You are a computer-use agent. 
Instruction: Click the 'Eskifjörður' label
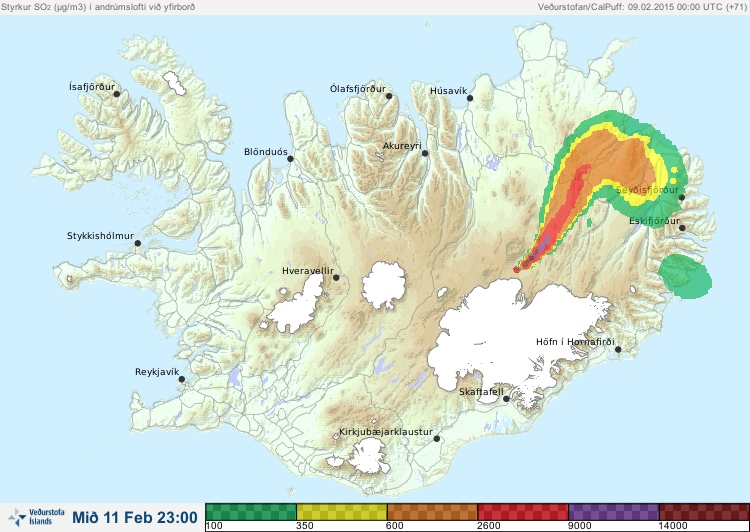point(654,221)
